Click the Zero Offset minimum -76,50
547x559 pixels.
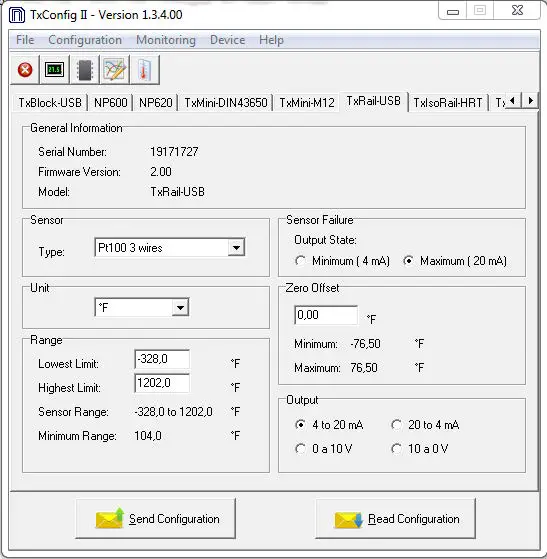pyautogui.click(x=365, y=344)
